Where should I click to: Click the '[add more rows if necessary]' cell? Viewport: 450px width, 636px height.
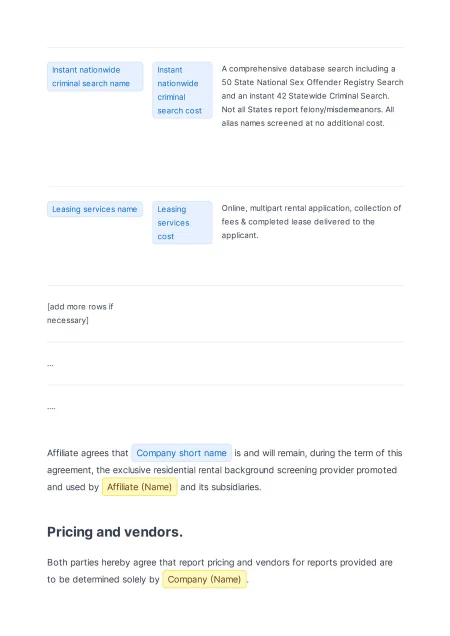click(x=80, y=314)
